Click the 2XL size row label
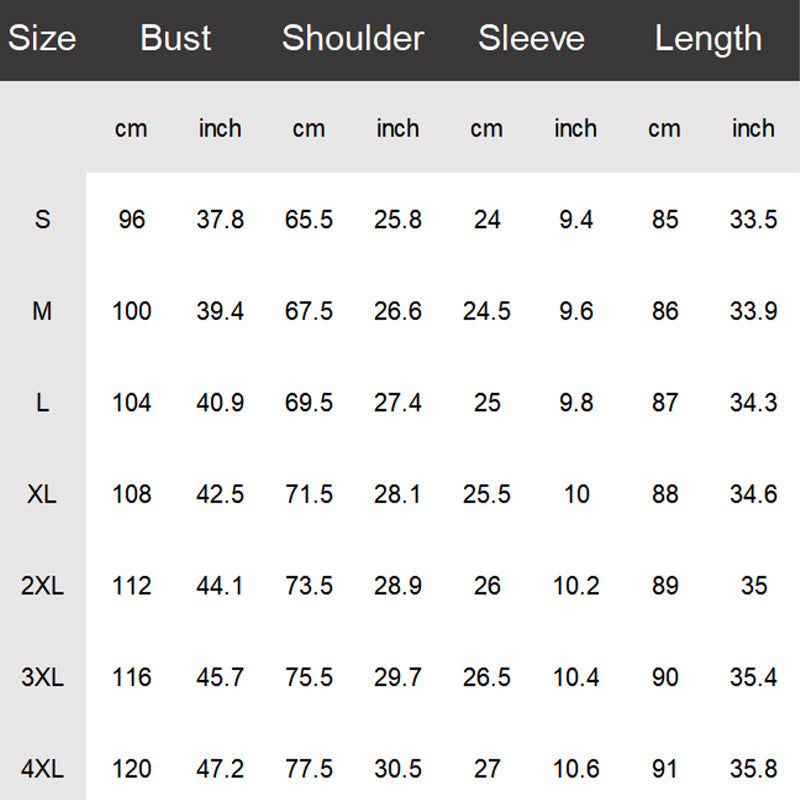The width and height of the screenshot is (800, 800). click(x=42, y=586)
